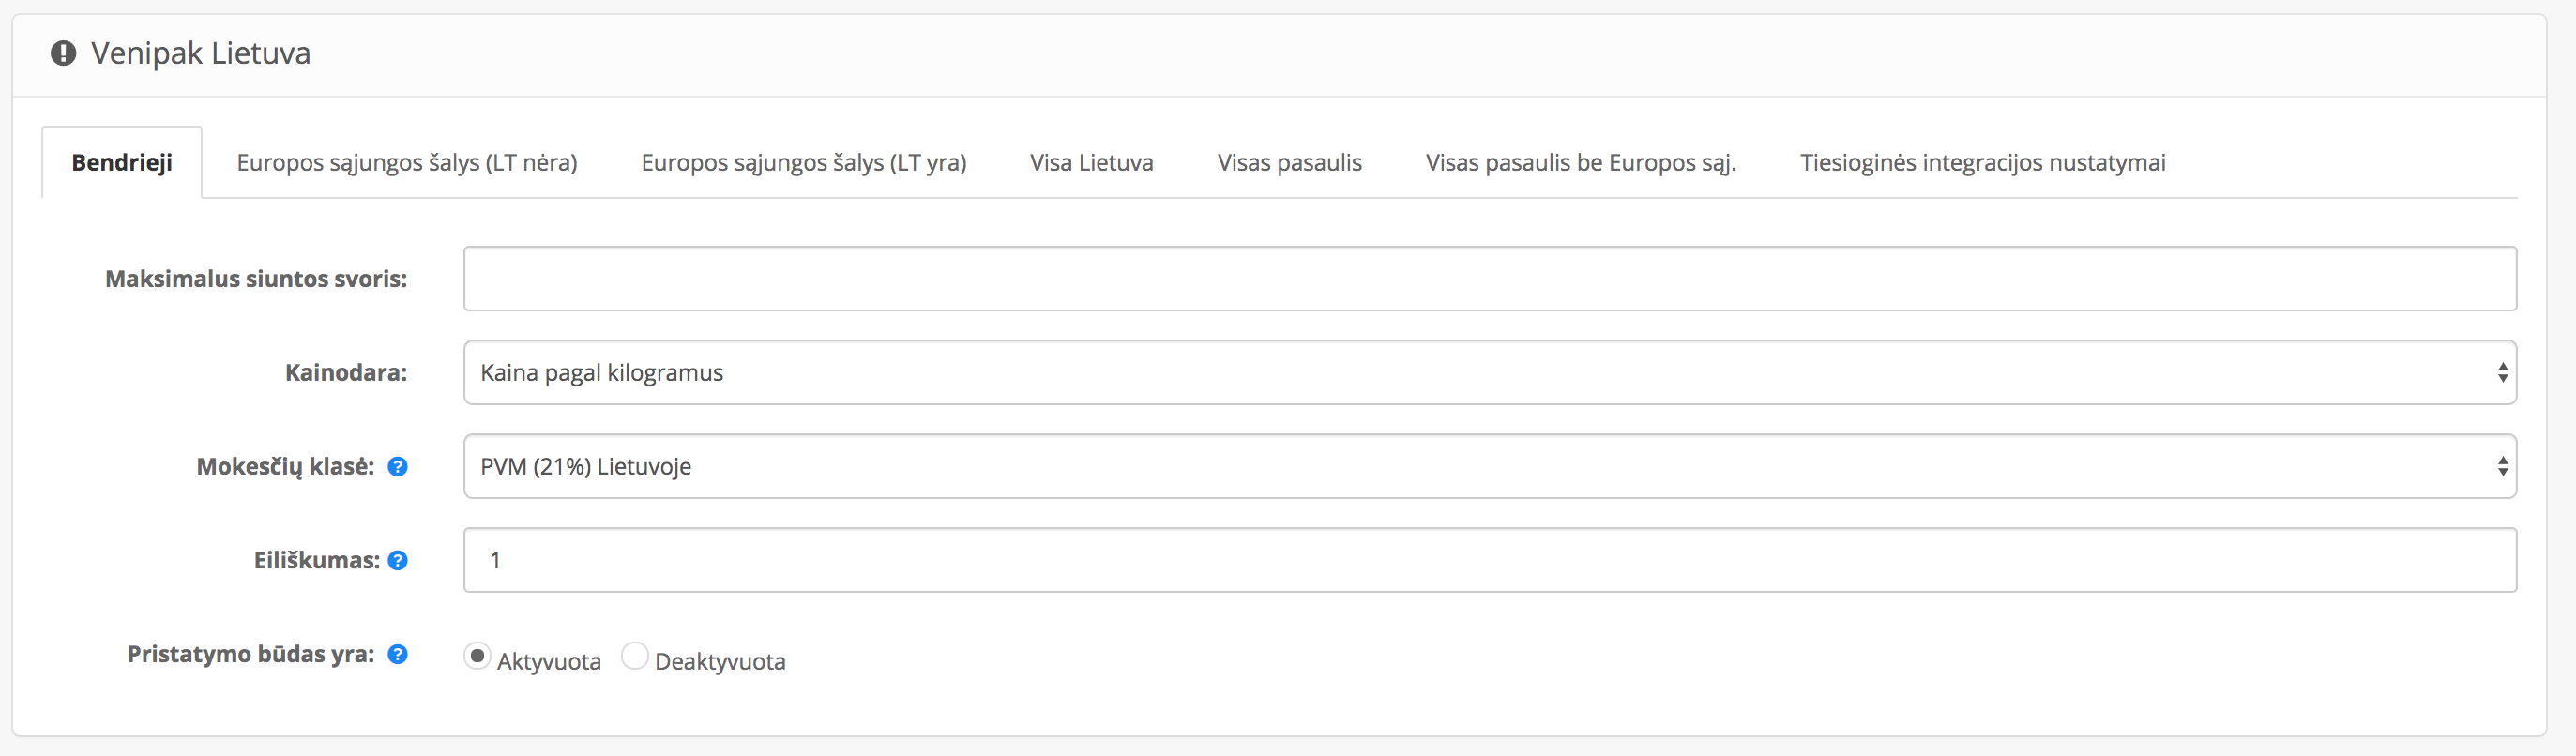Click the Mokesčių klasė label text
The height and width of the screenshot is (756, 2576).
[285, 467]
